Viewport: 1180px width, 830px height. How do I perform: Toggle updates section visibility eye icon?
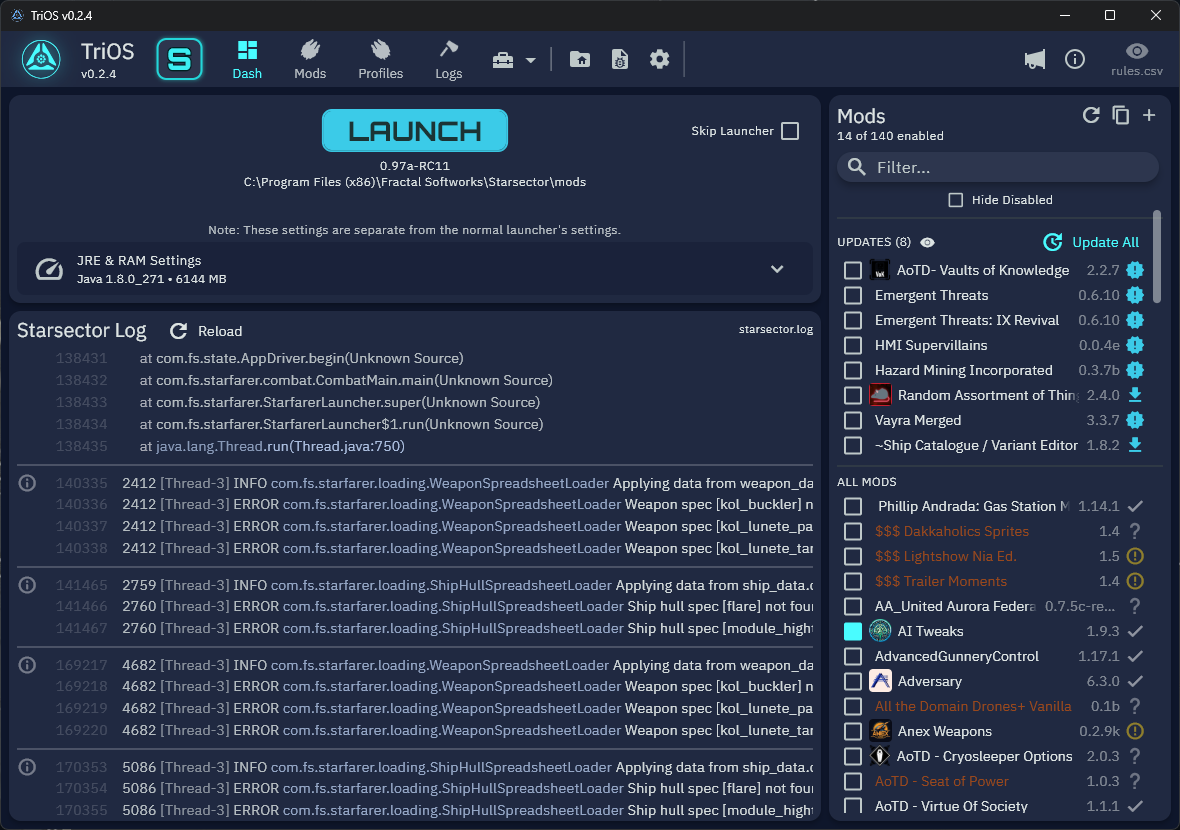click(x=927, y=242)
